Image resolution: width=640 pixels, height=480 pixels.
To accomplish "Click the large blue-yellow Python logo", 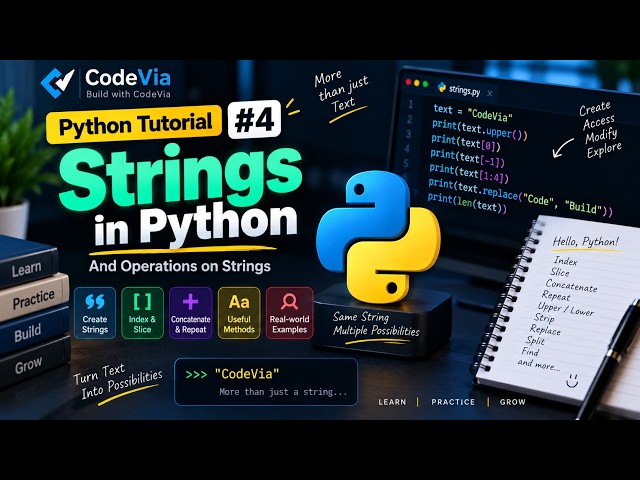I will (378, 238).
